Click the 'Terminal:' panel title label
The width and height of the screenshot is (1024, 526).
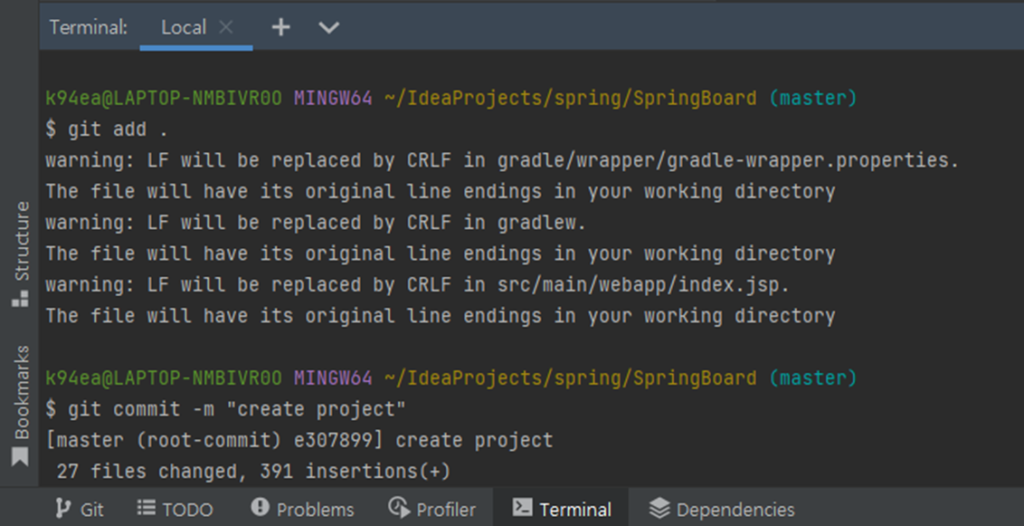point(89,27)
